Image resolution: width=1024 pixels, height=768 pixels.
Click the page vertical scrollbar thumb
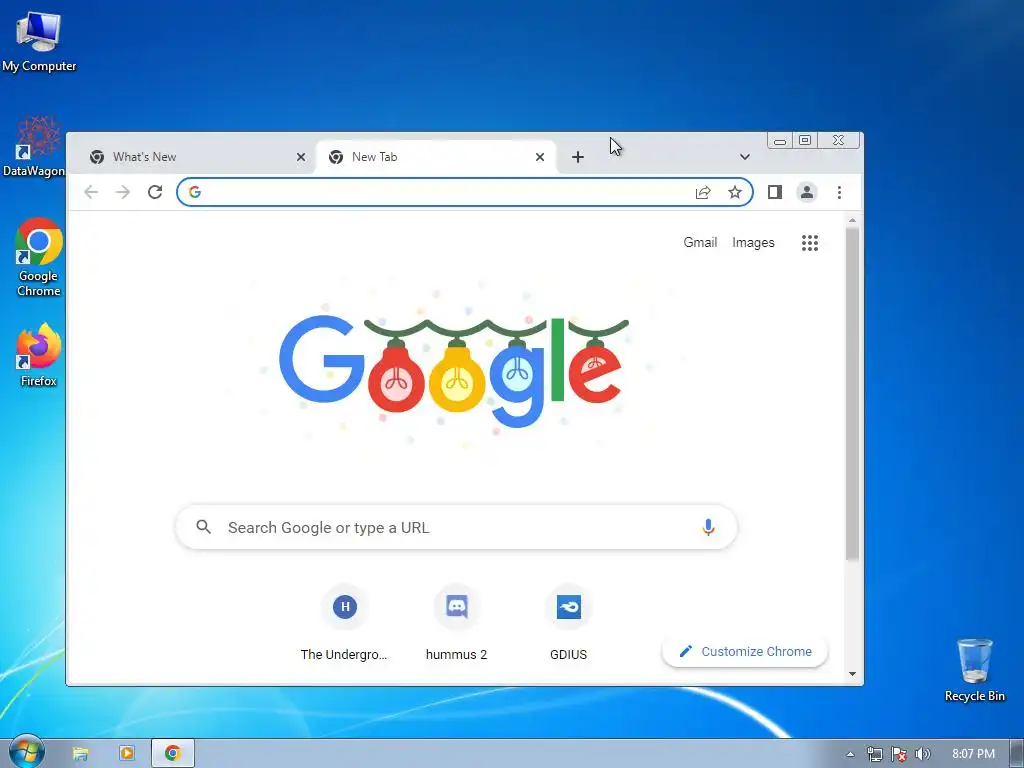(x=852, y=394)
